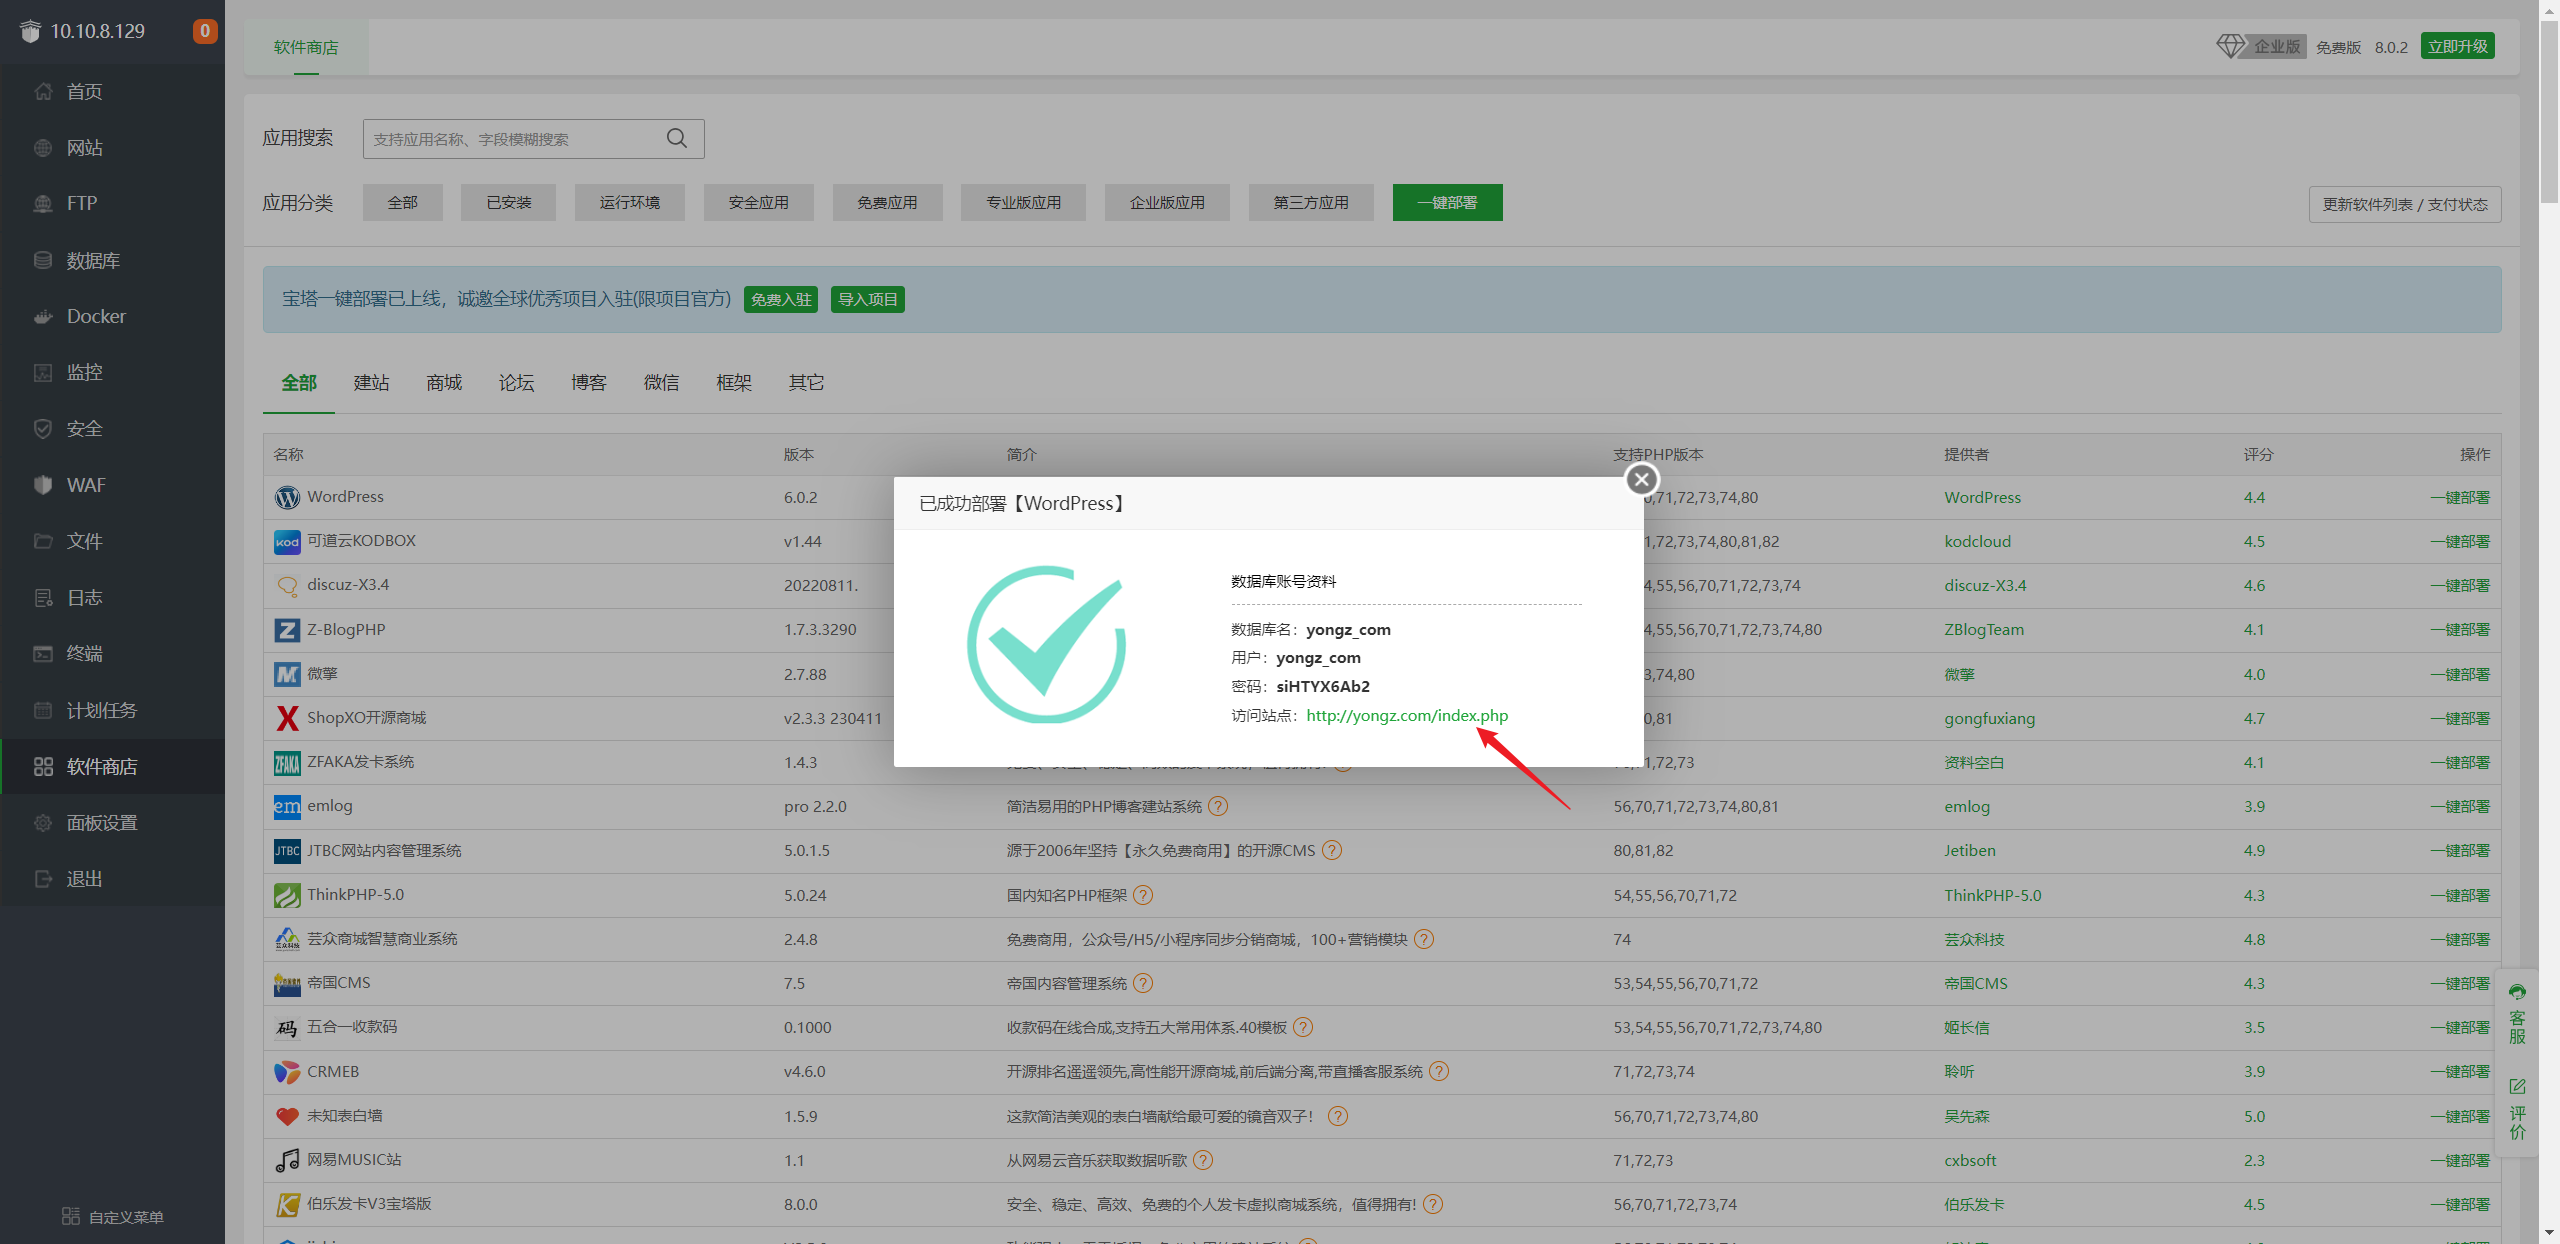Switch to the 其它 tab
Viewport: 2560px width, 1244px height.
coord(807,383)
